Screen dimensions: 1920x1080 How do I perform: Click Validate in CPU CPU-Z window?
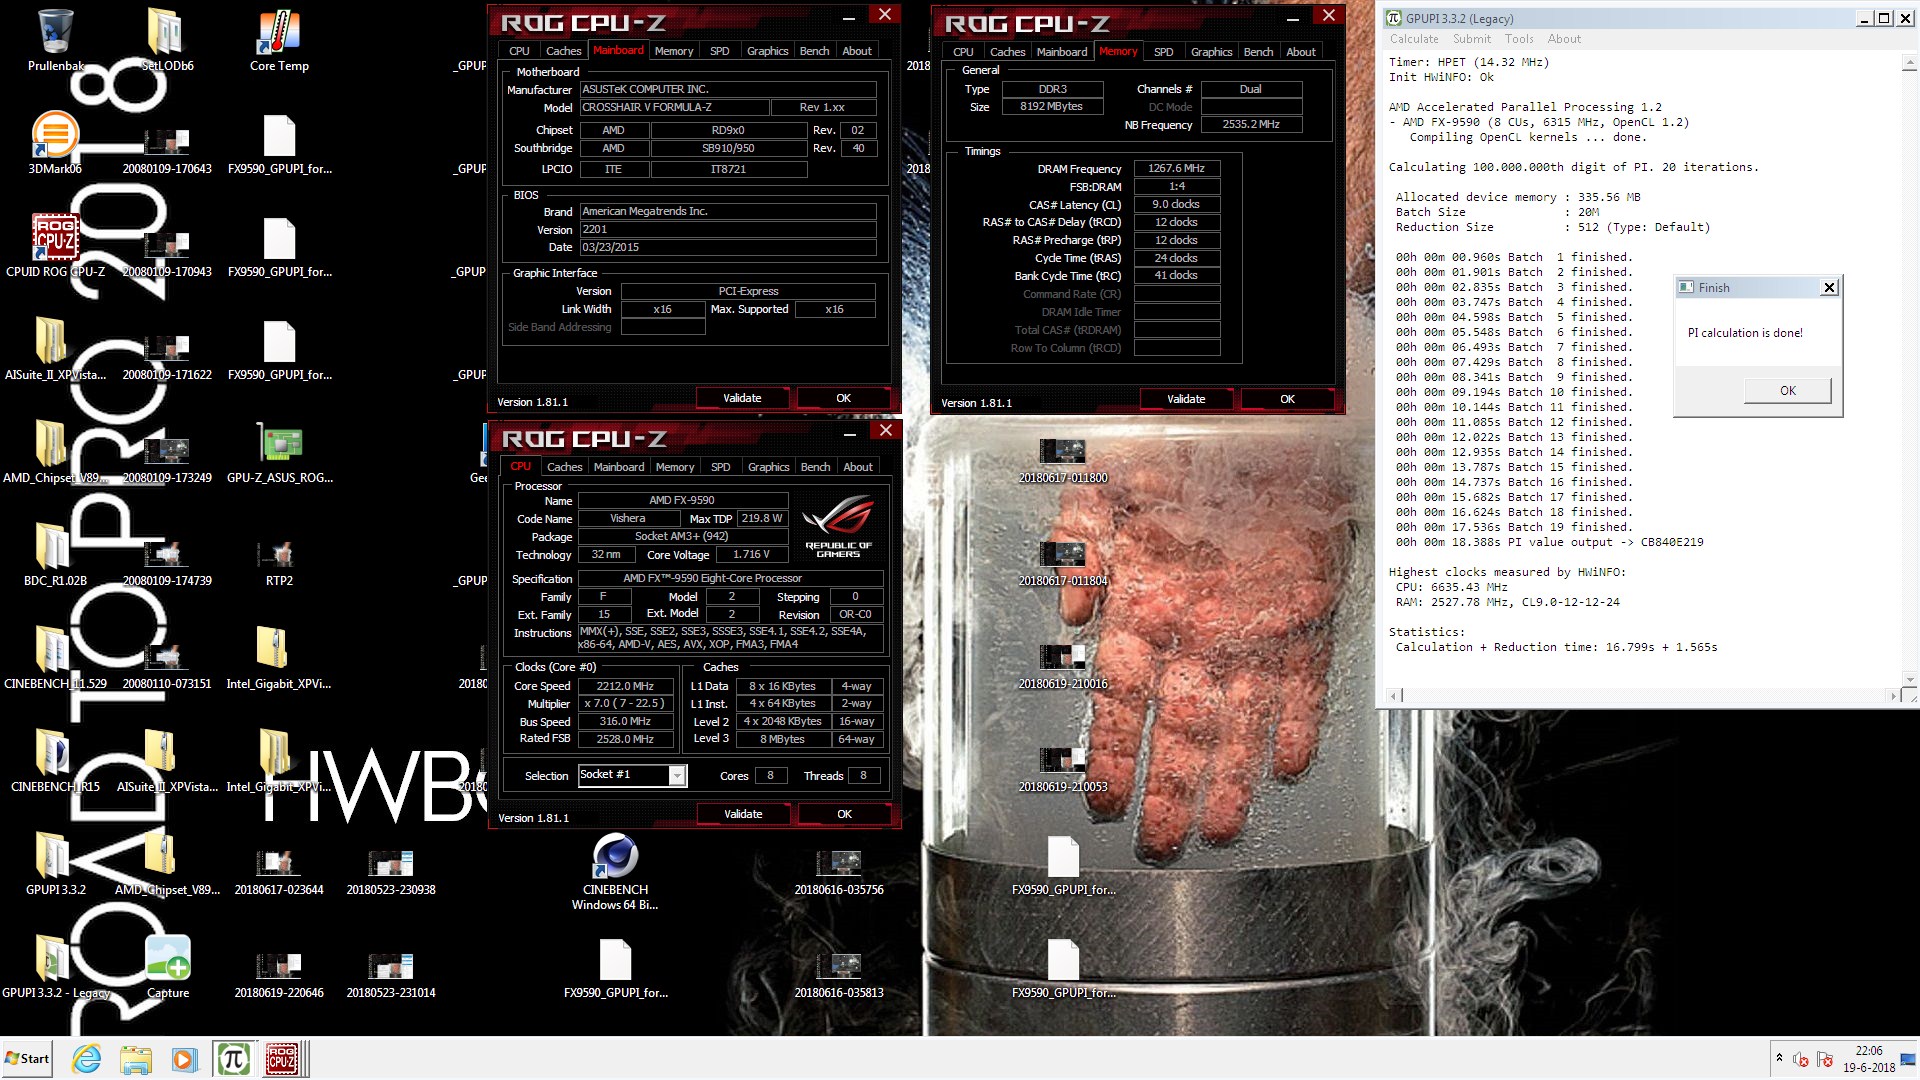743,814
